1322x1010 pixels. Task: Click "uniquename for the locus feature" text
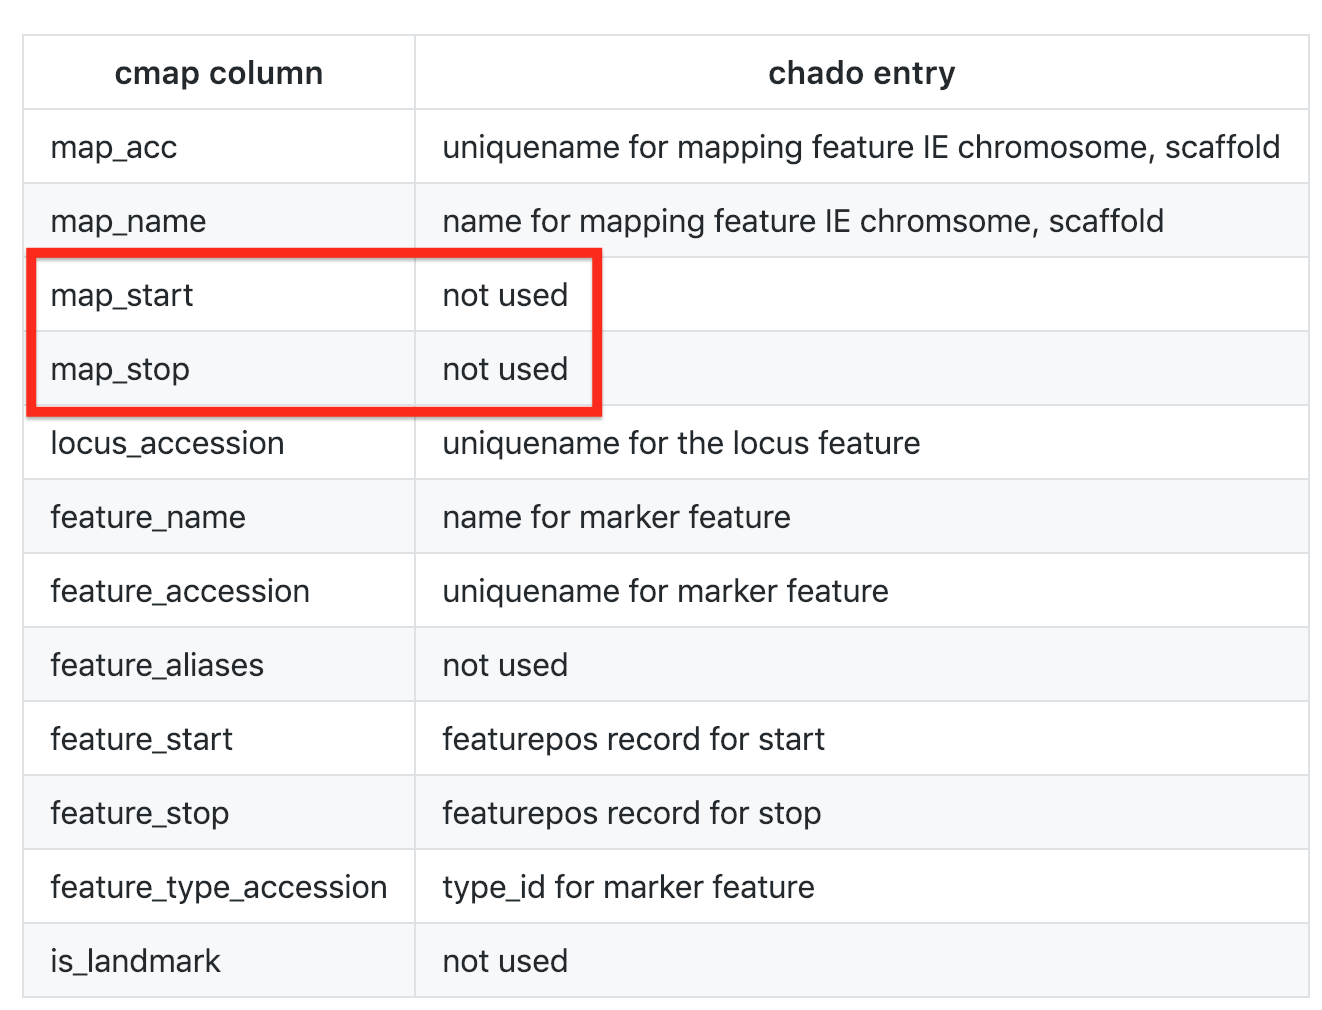coord(681,443)
